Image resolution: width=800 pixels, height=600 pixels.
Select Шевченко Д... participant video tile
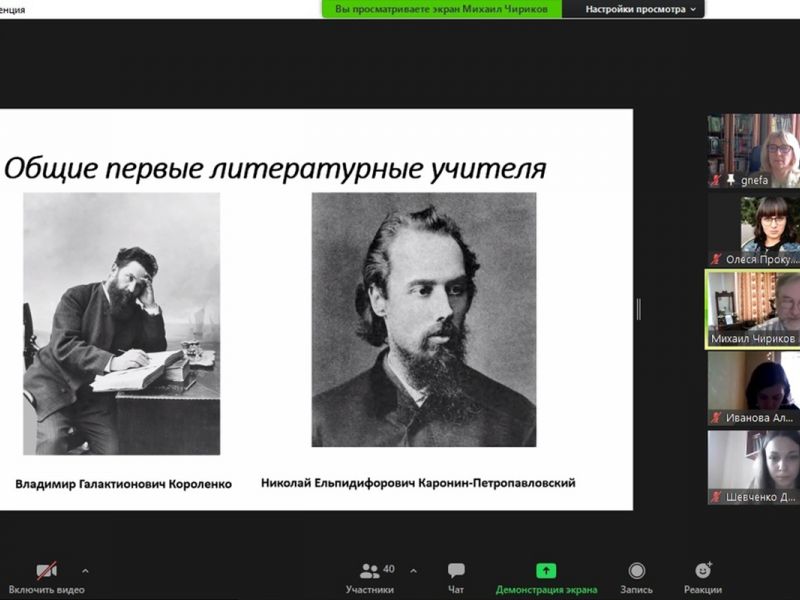[754, 466]
